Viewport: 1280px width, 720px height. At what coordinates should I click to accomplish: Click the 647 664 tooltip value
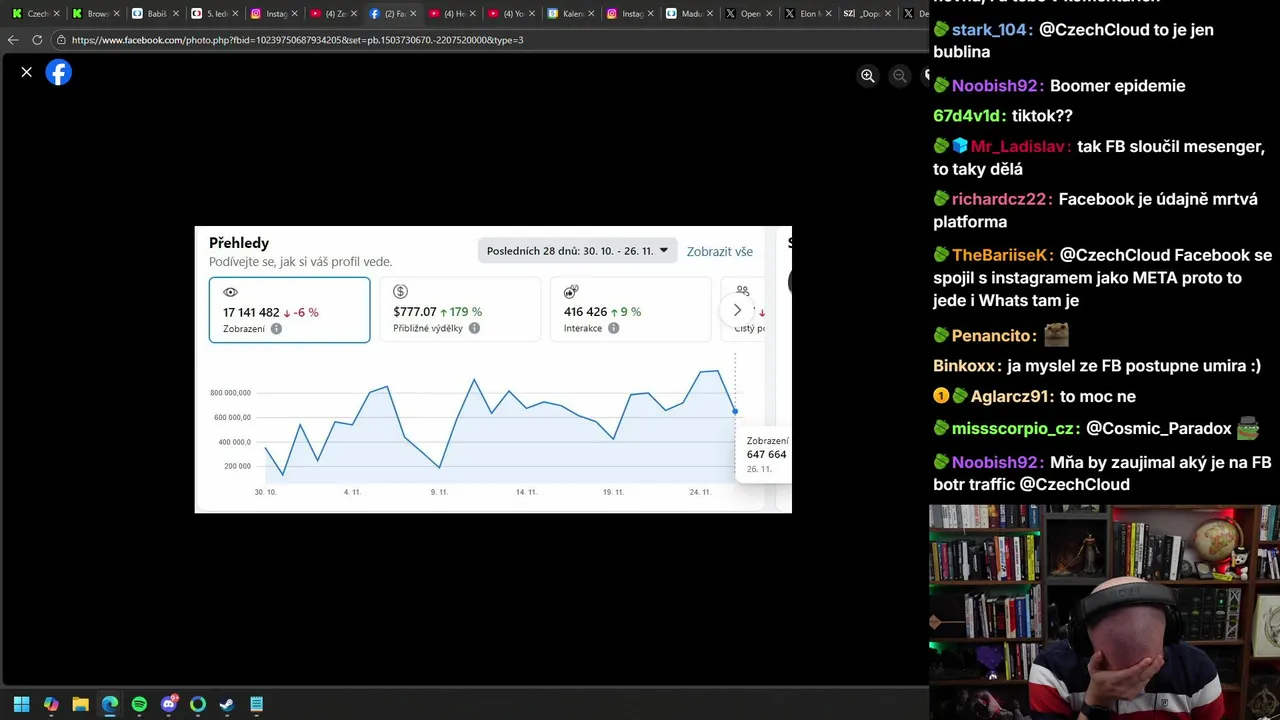tap(766, 454)
